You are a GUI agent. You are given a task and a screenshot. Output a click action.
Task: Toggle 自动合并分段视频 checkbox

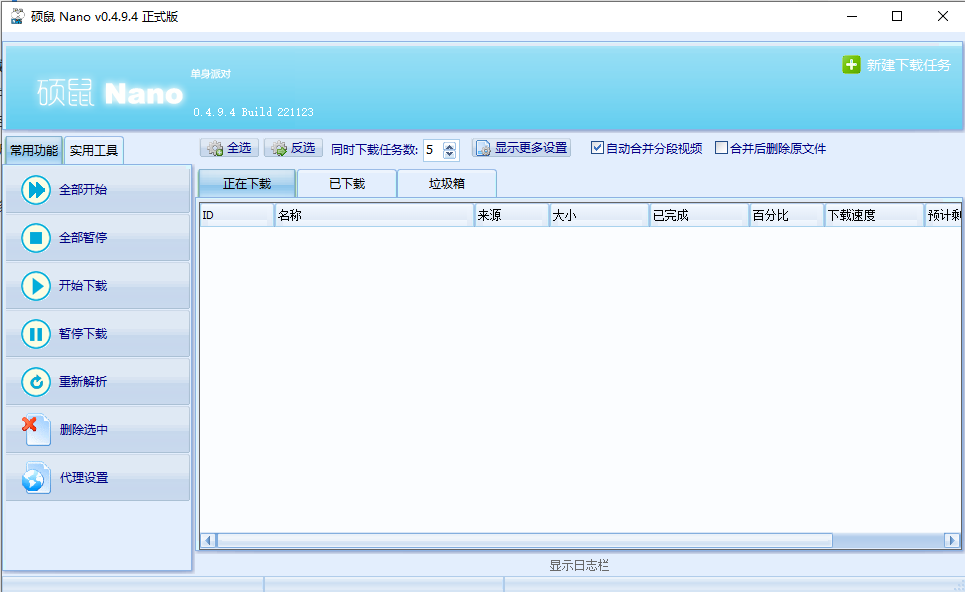tap(597, 148)
